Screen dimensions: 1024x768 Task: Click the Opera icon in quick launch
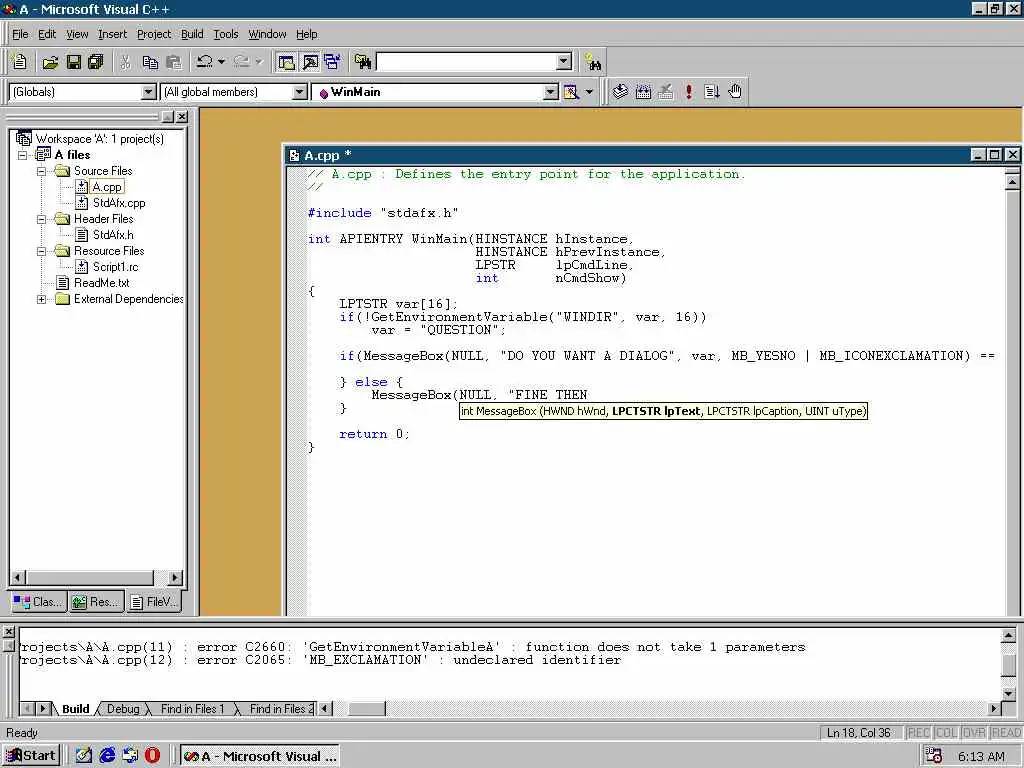[152, 756]
